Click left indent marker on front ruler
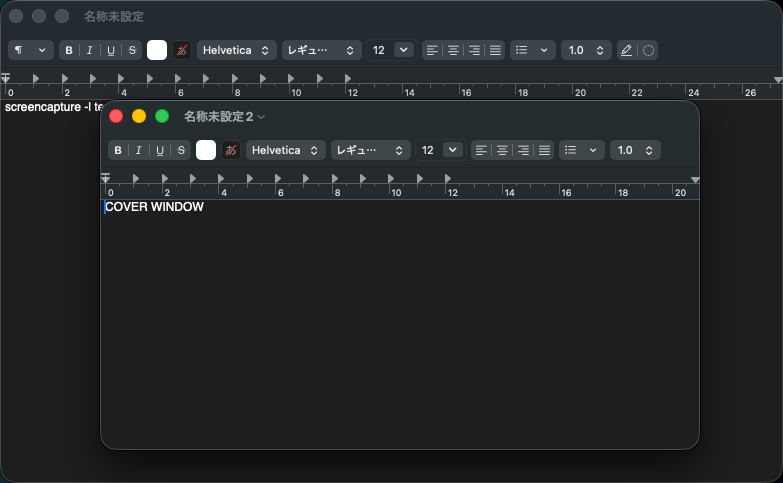The height and width of the screenshot is (483, 783). click(x=105, y=178)
